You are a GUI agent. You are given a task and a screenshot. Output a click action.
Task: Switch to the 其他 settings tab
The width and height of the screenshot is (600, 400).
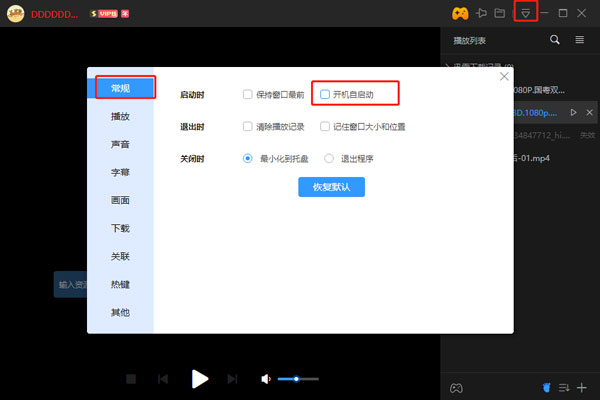pyautogui.click(x=121, y=313)
